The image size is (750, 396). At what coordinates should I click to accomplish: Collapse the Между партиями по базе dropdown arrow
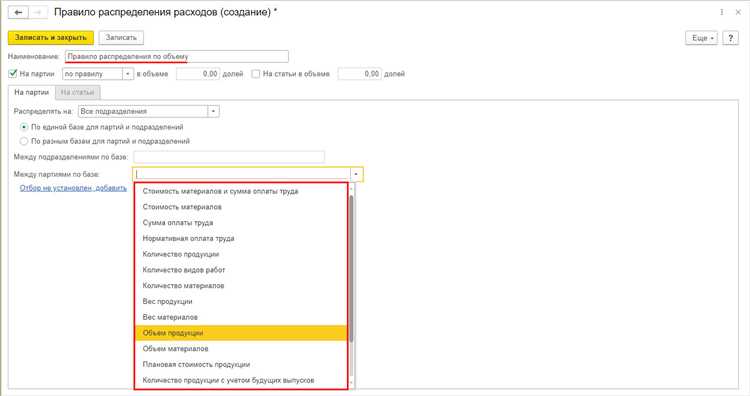click(x=356, y=174)
